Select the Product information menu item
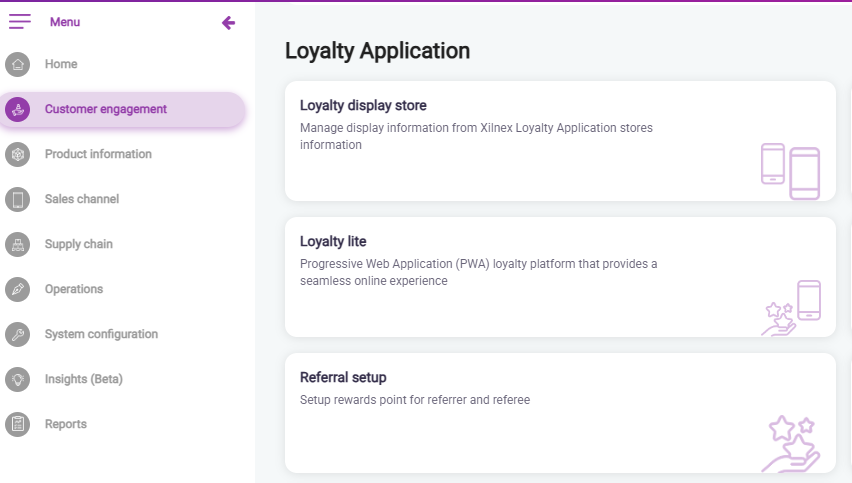The height and width of the screenshot is (483, 852). (x=98, y=154)
